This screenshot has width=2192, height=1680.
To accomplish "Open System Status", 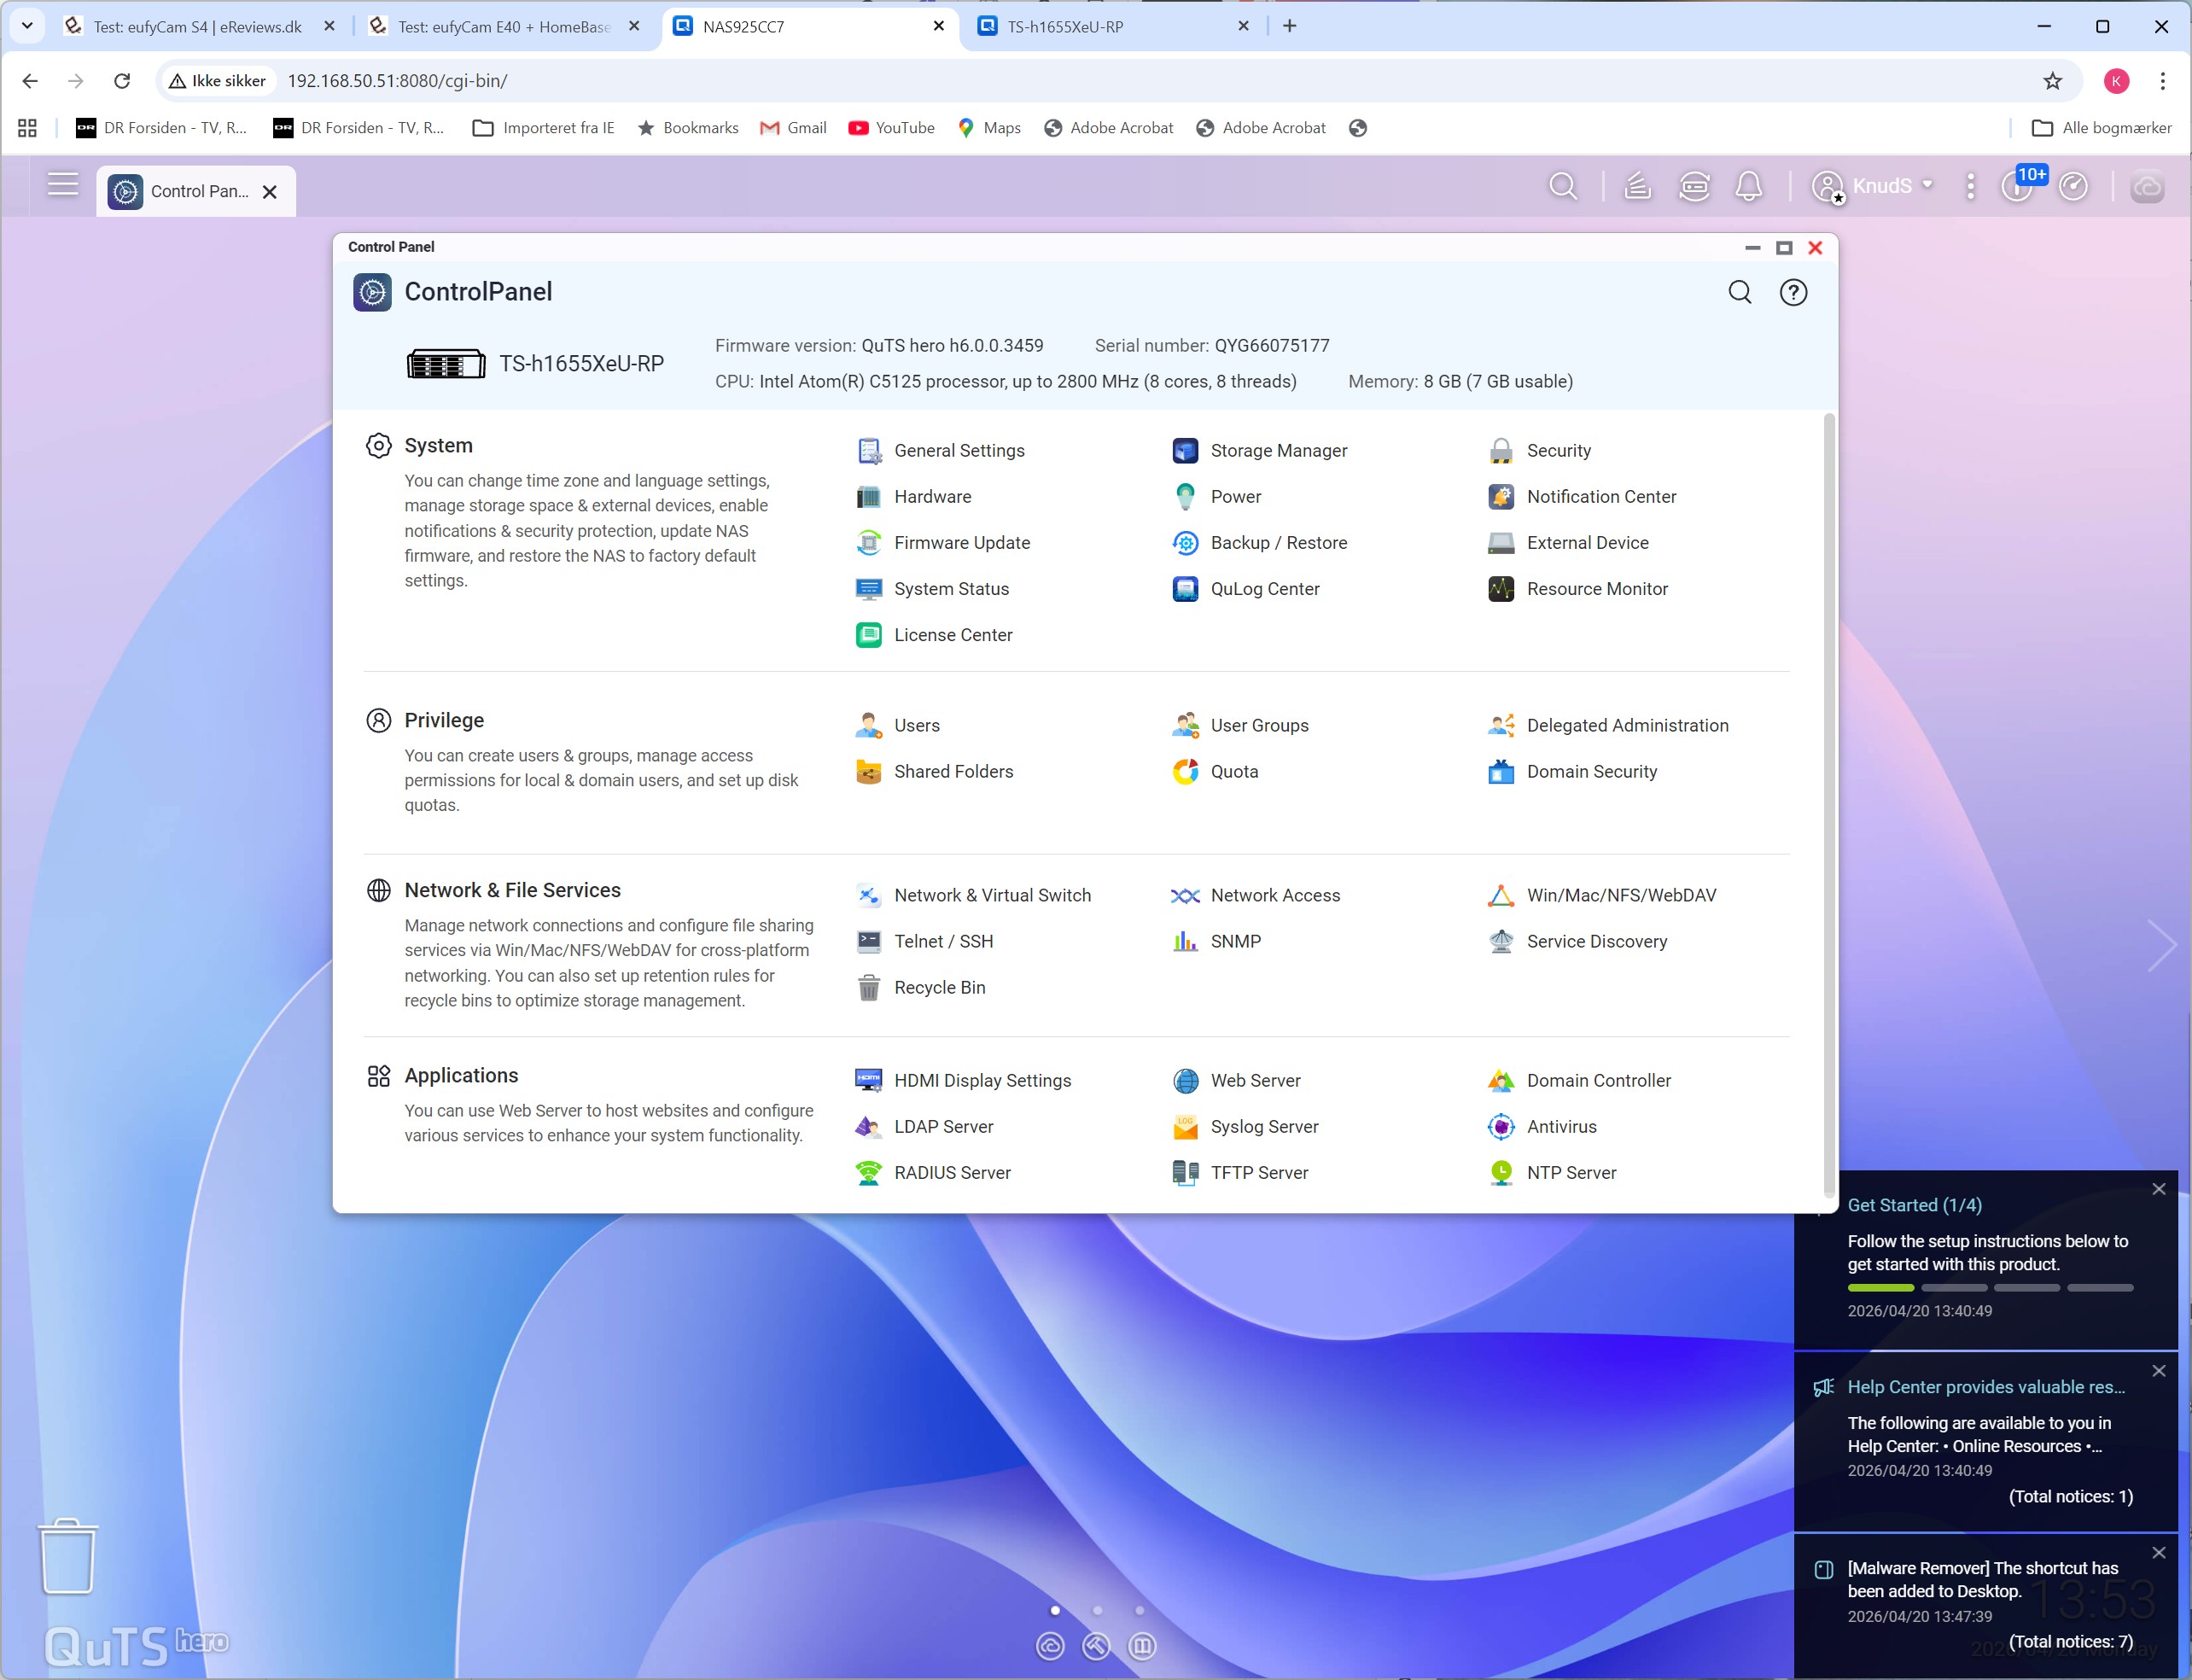I will (x=933, y=589).
